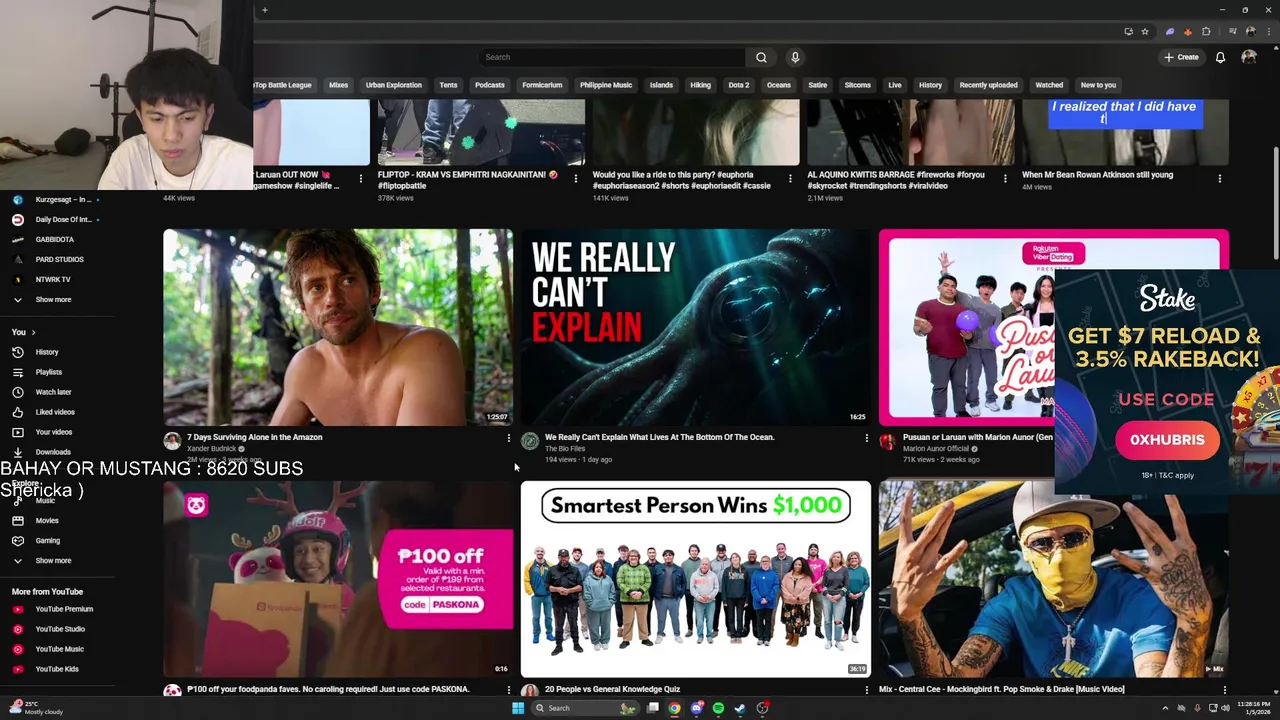Viewport: 1280px width, 720px height.
Task: Click the install app icon in address bar
Action: point(1129,31)
